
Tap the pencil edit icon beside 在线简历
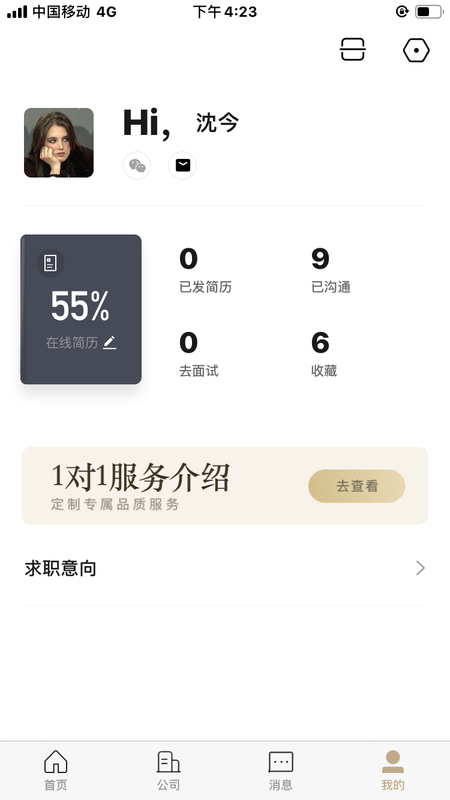(110, 343)
